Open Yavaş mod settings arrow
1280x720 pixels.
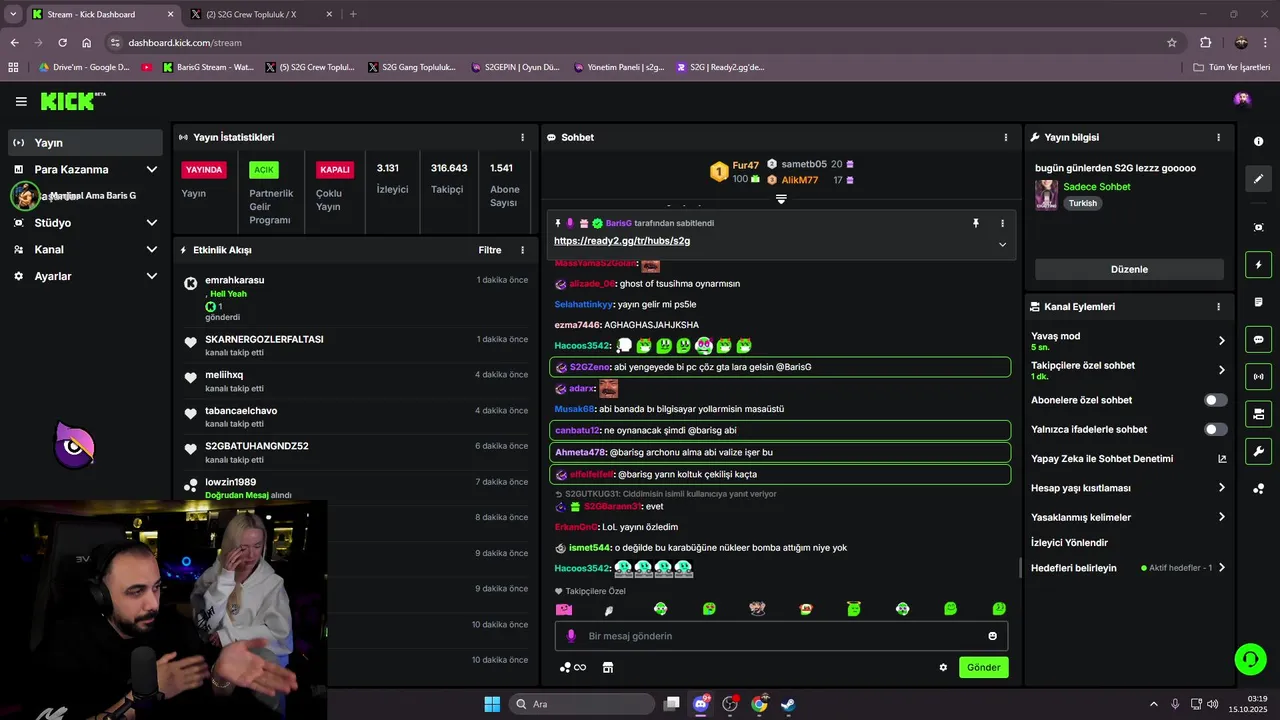(1221, 341)
